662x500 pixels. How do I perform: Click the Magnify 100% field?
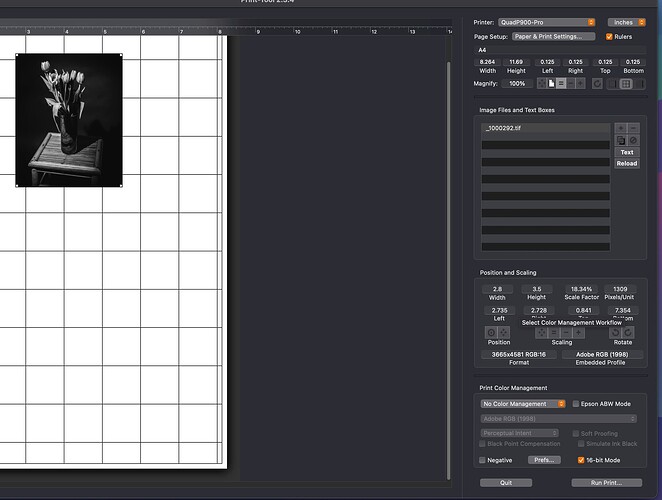[517, 84]
